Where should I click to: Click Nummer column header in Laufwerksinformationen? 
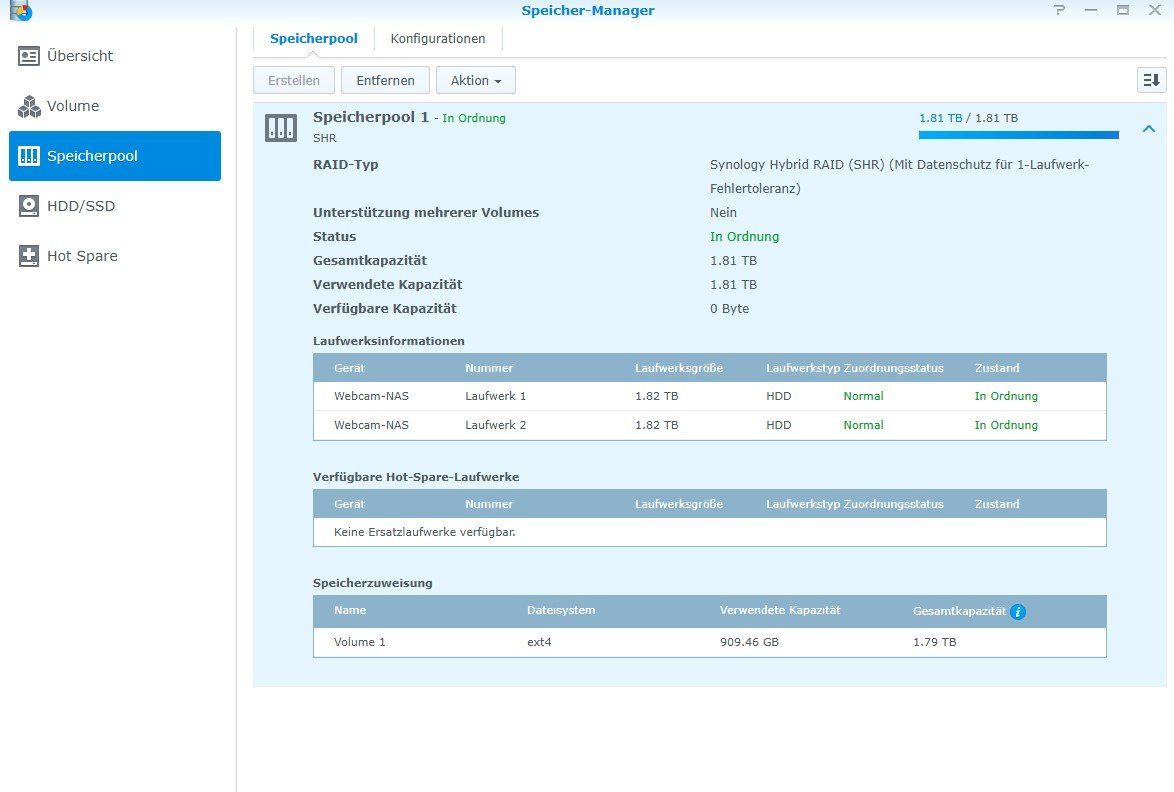pyautogui.click(x=489, y=368)
